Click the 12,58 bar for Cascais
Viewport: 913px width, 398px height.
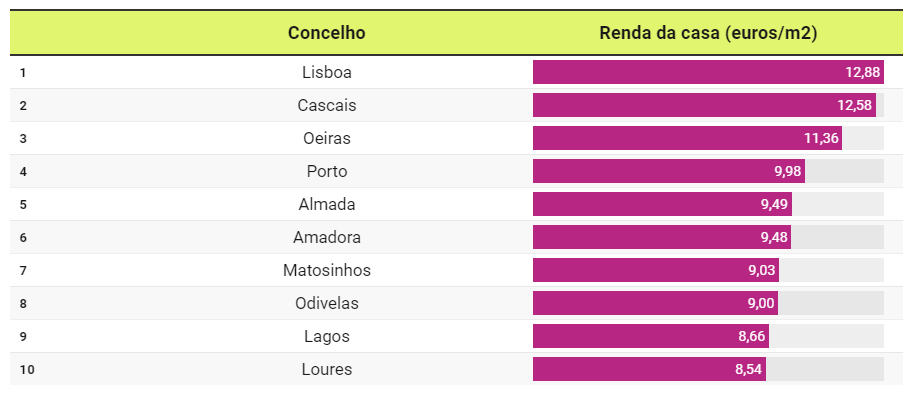(704, 105)
